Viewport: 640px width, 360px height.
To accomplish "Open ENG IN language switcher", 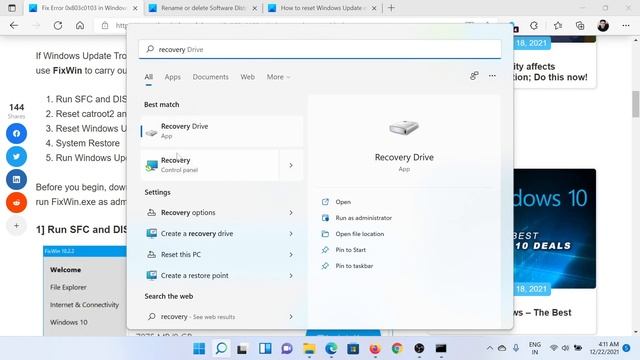I will 535,348.
